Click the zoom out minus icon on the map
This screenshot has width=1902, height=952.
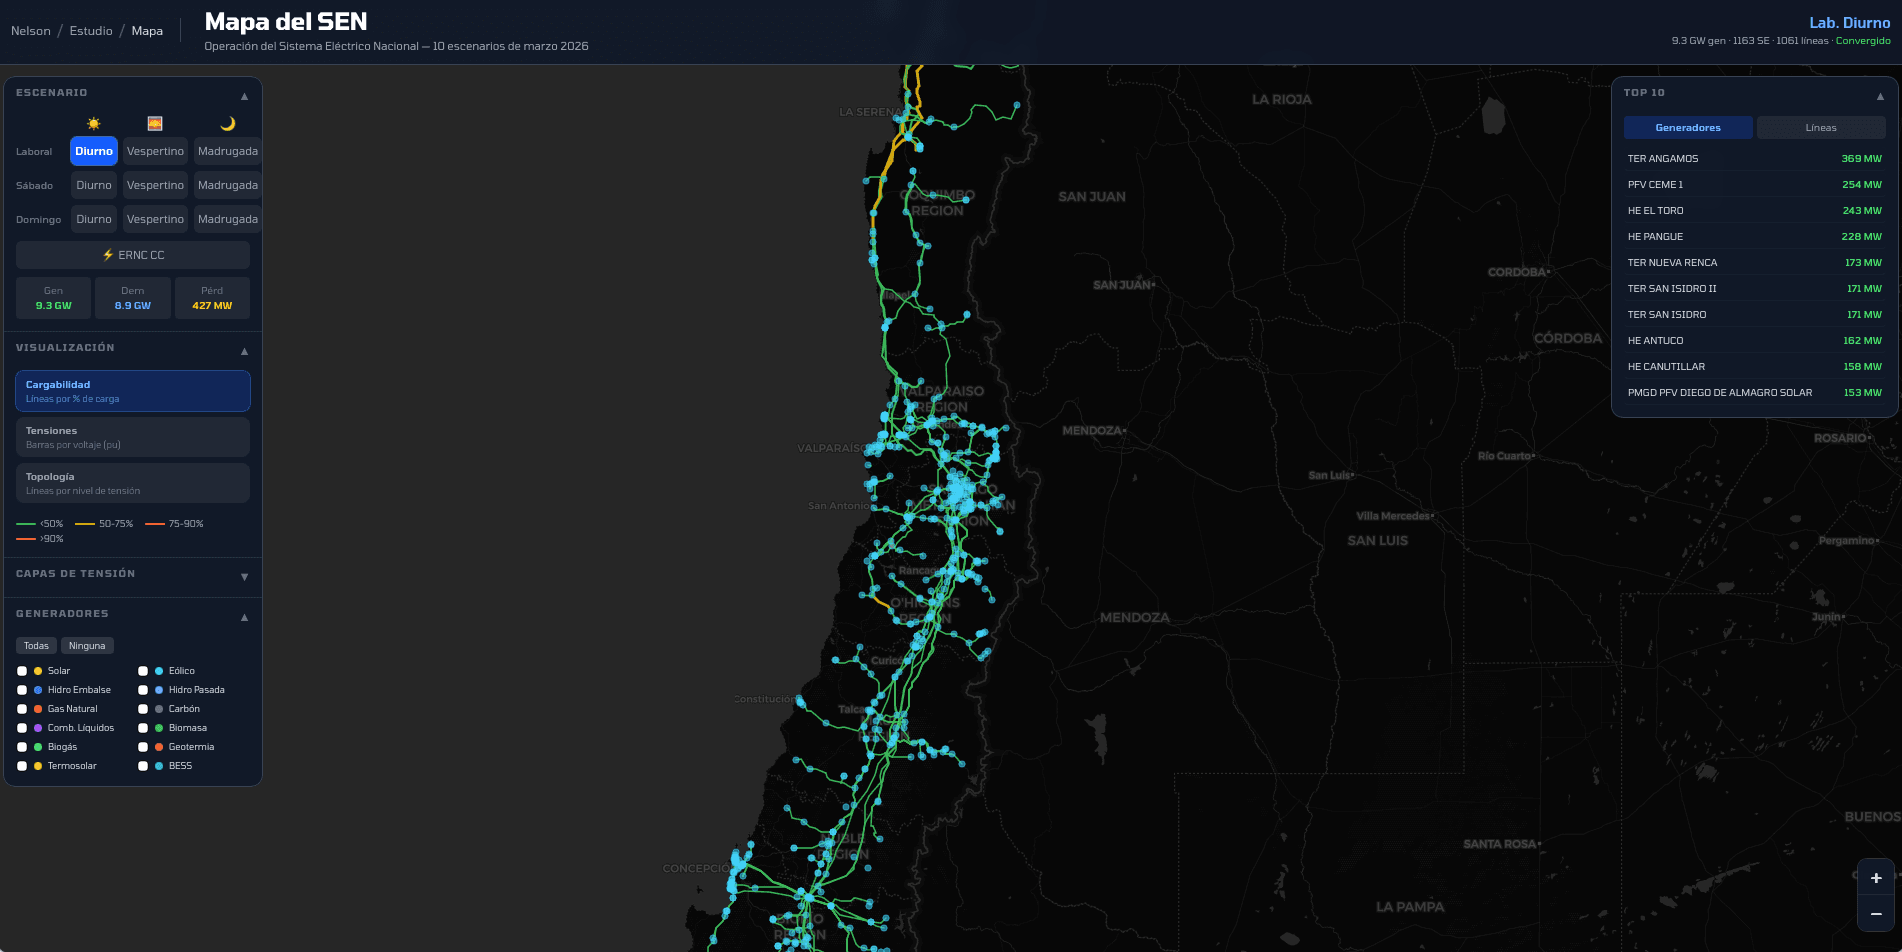1875,912
